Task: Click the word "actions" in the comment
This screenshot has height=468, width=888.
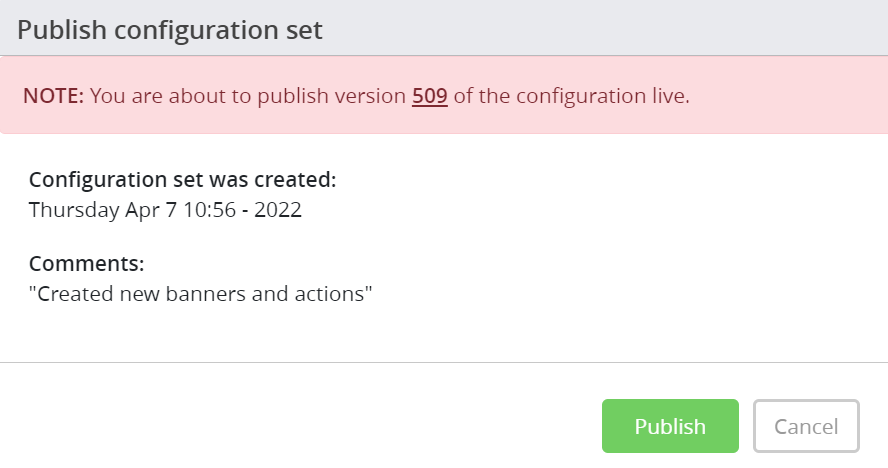Action: pos(332,295)
